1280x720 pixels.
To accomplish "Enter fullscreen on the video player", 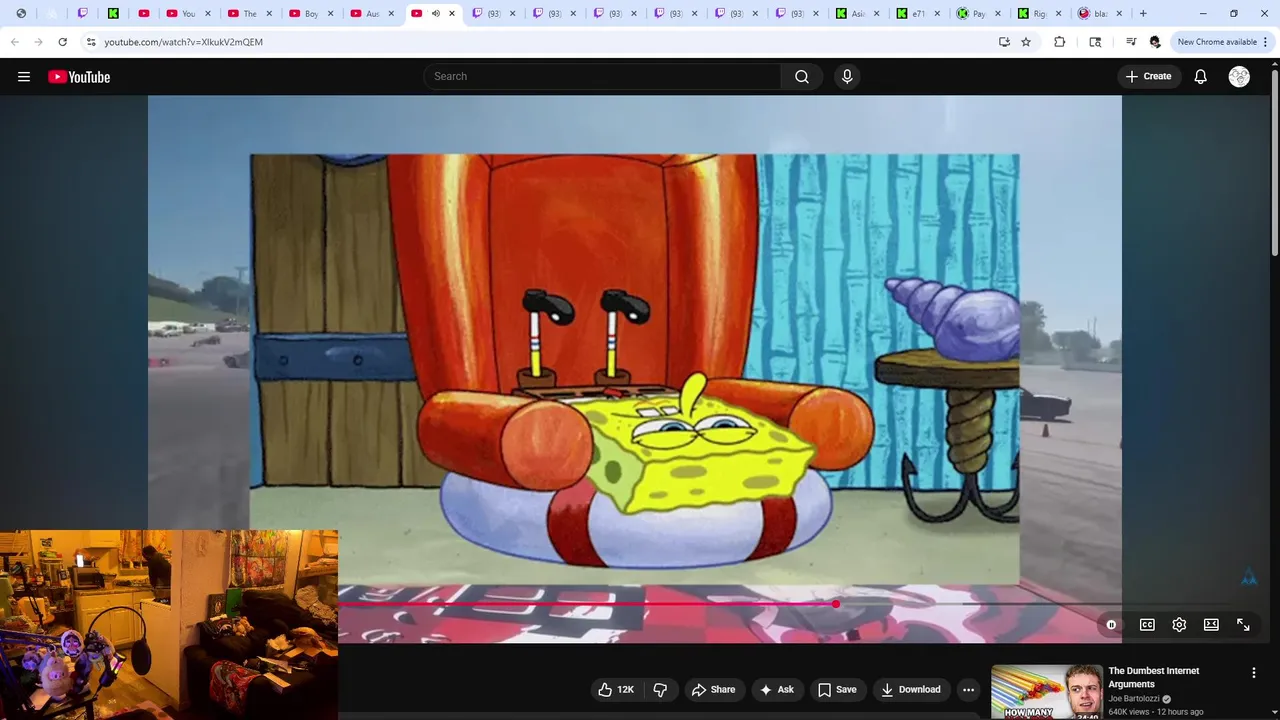I will click(1243, 625).
